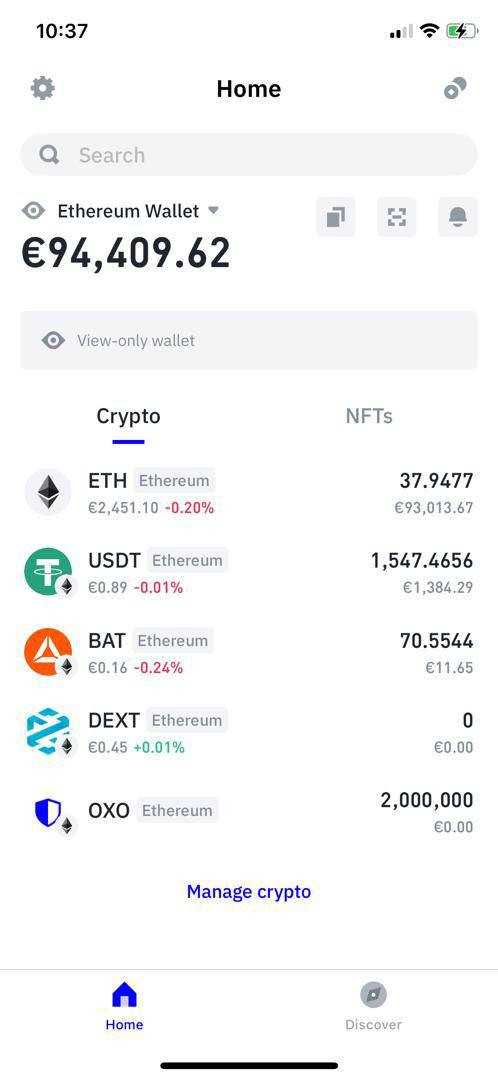Toggle balance visibility eye beside Ethereum Wallet
498x1080 pixels.
click(x=33, y=211)
